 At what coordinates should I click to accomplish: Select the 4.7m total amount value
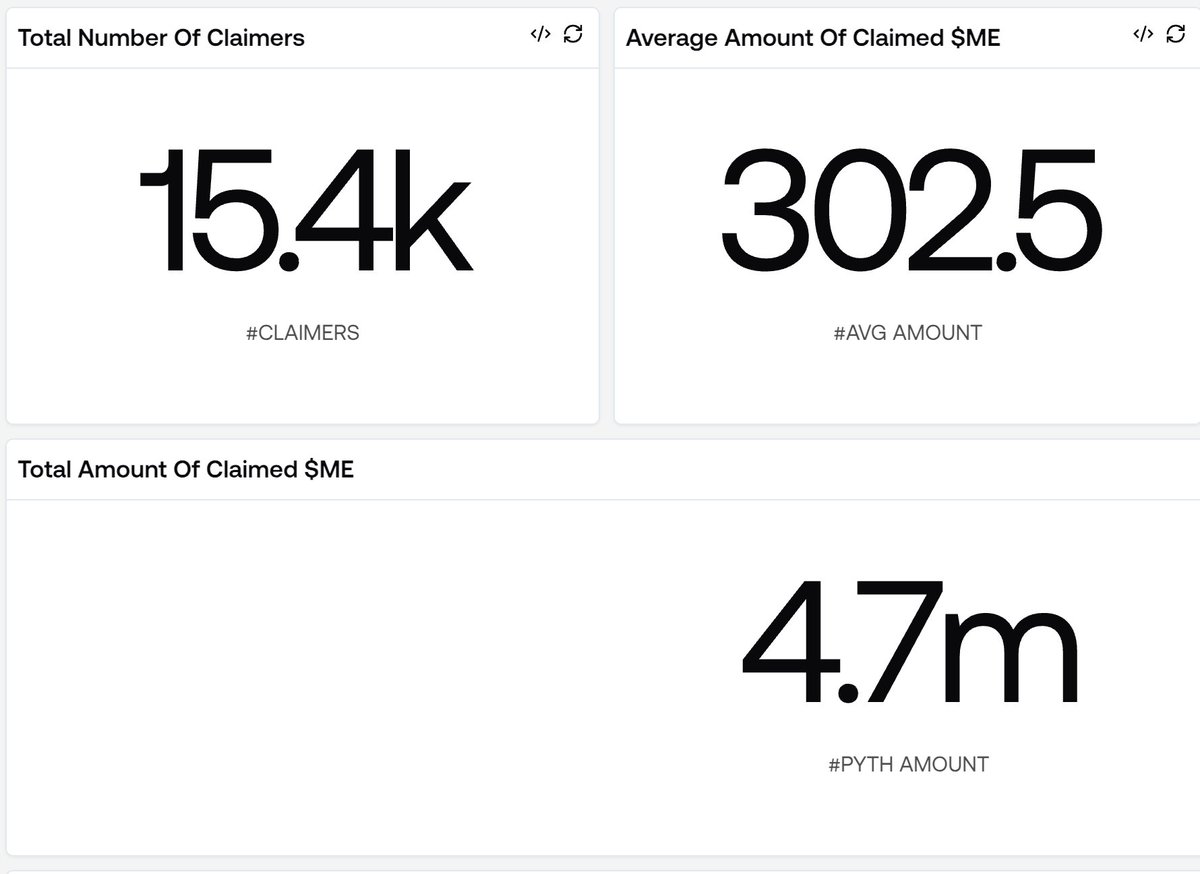910,641
